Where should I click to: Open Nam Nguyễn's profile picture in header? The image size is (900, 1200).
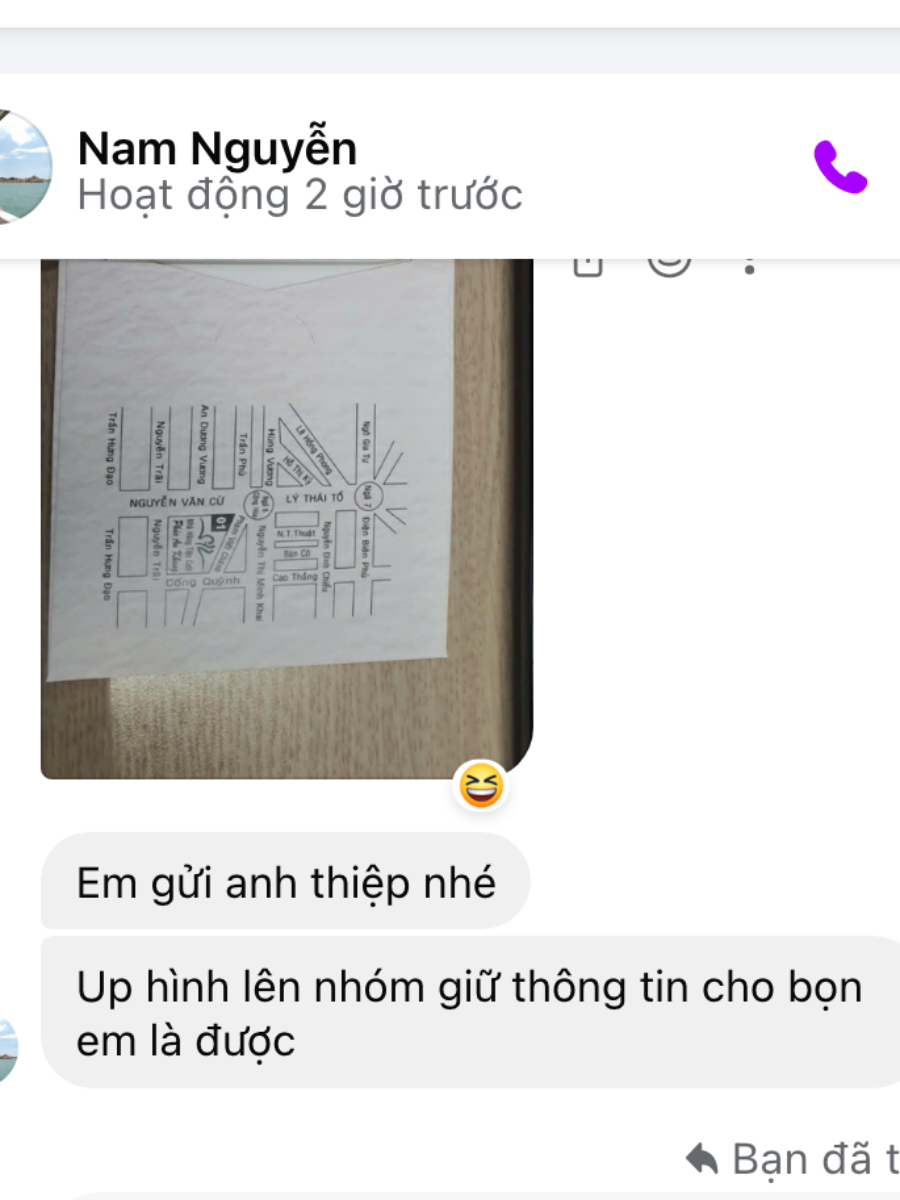[22, 166]
